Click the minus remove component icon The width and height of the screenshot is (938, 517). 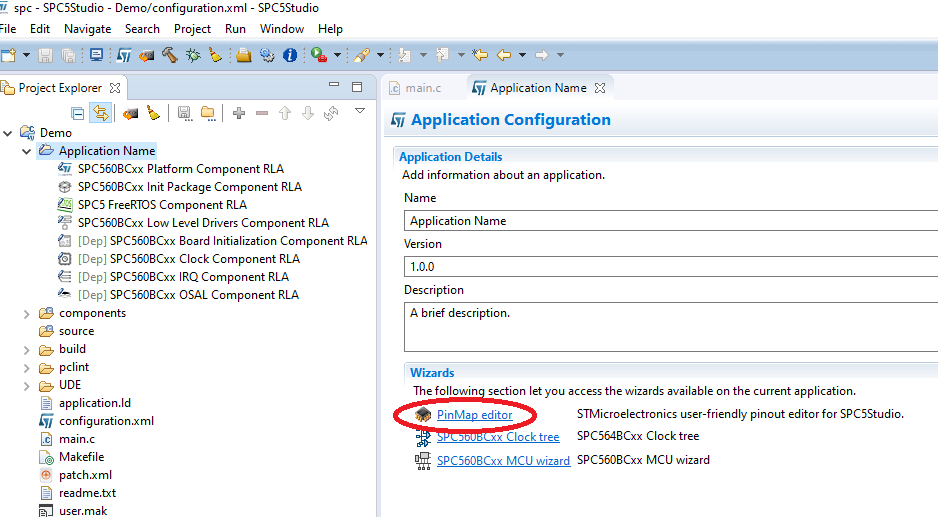(x=262, y=113)
